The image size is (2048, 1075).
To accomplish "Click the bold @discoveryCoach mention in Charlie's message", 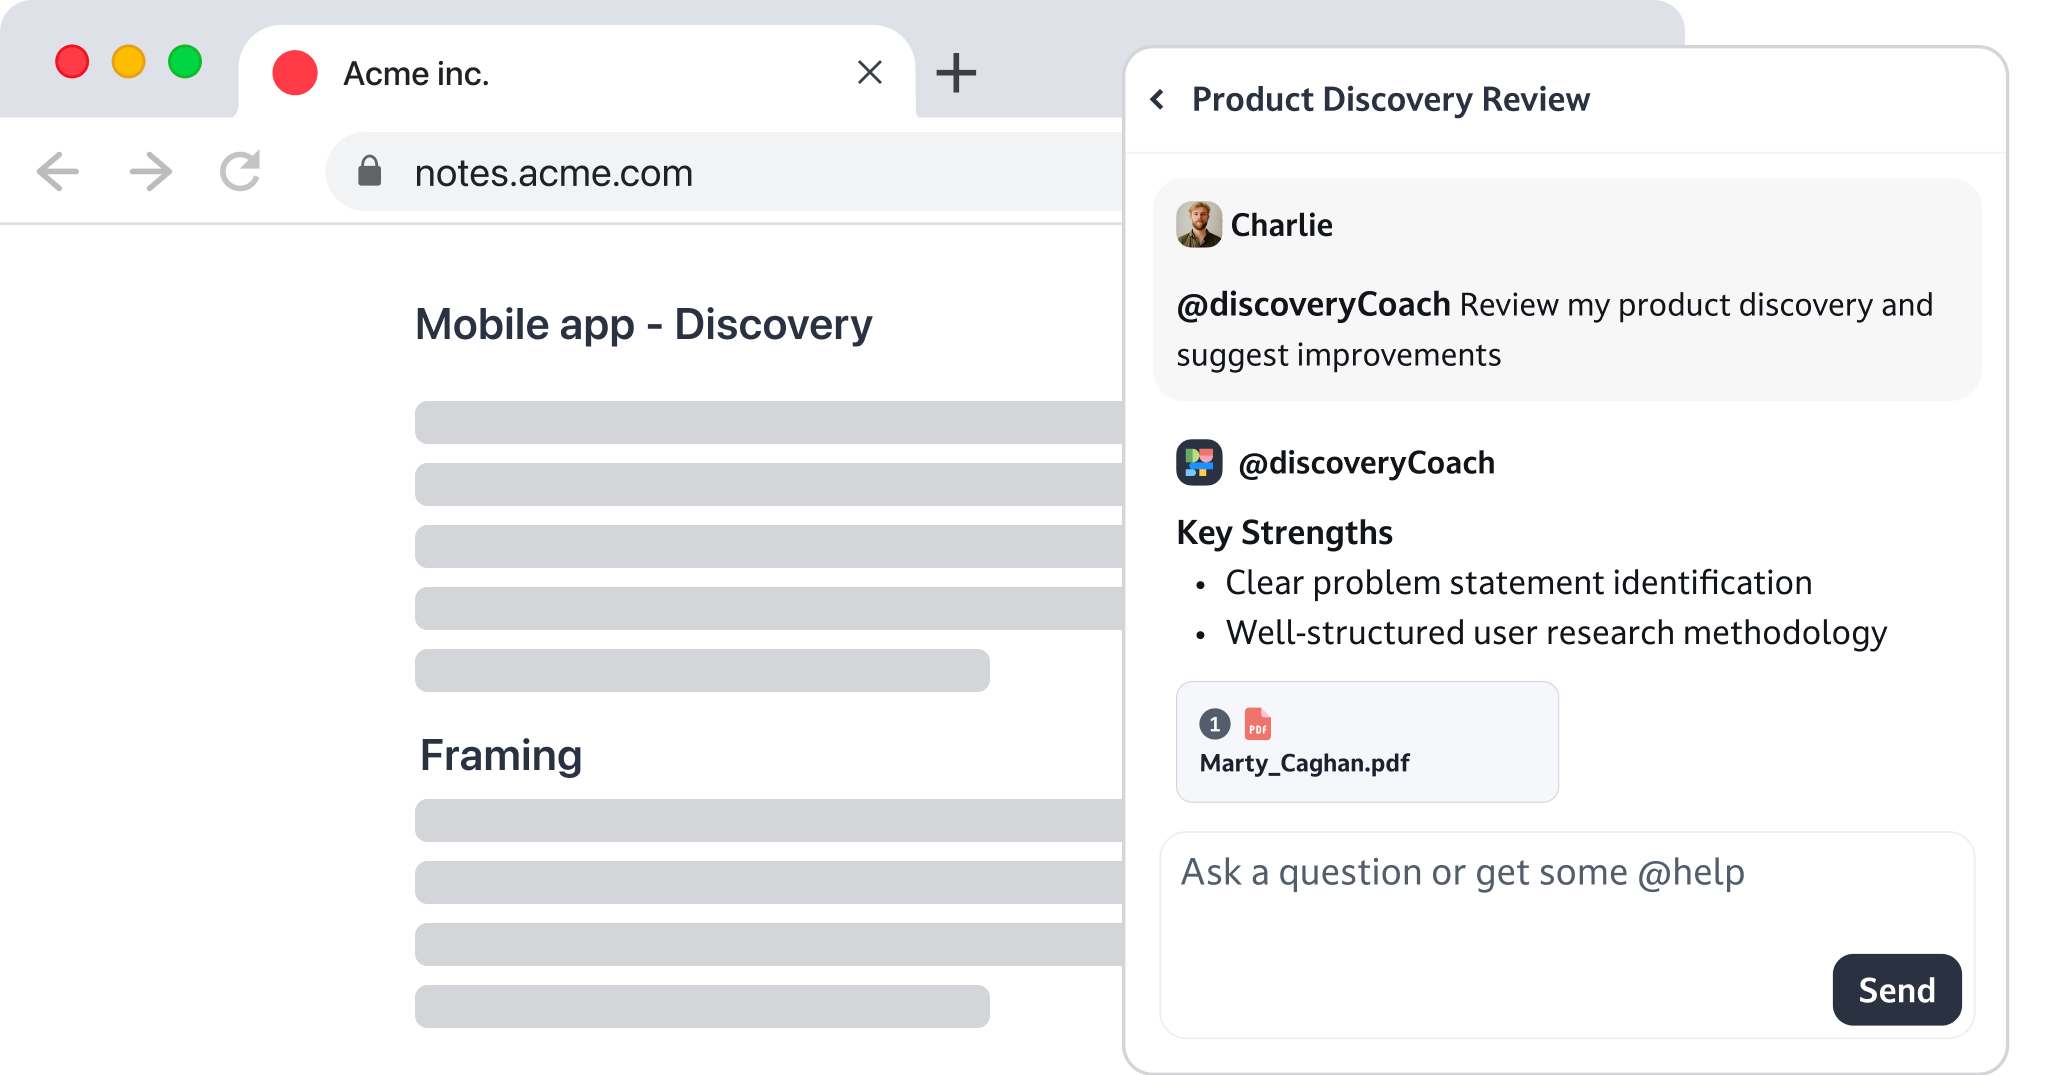I will pos(1313,304).
